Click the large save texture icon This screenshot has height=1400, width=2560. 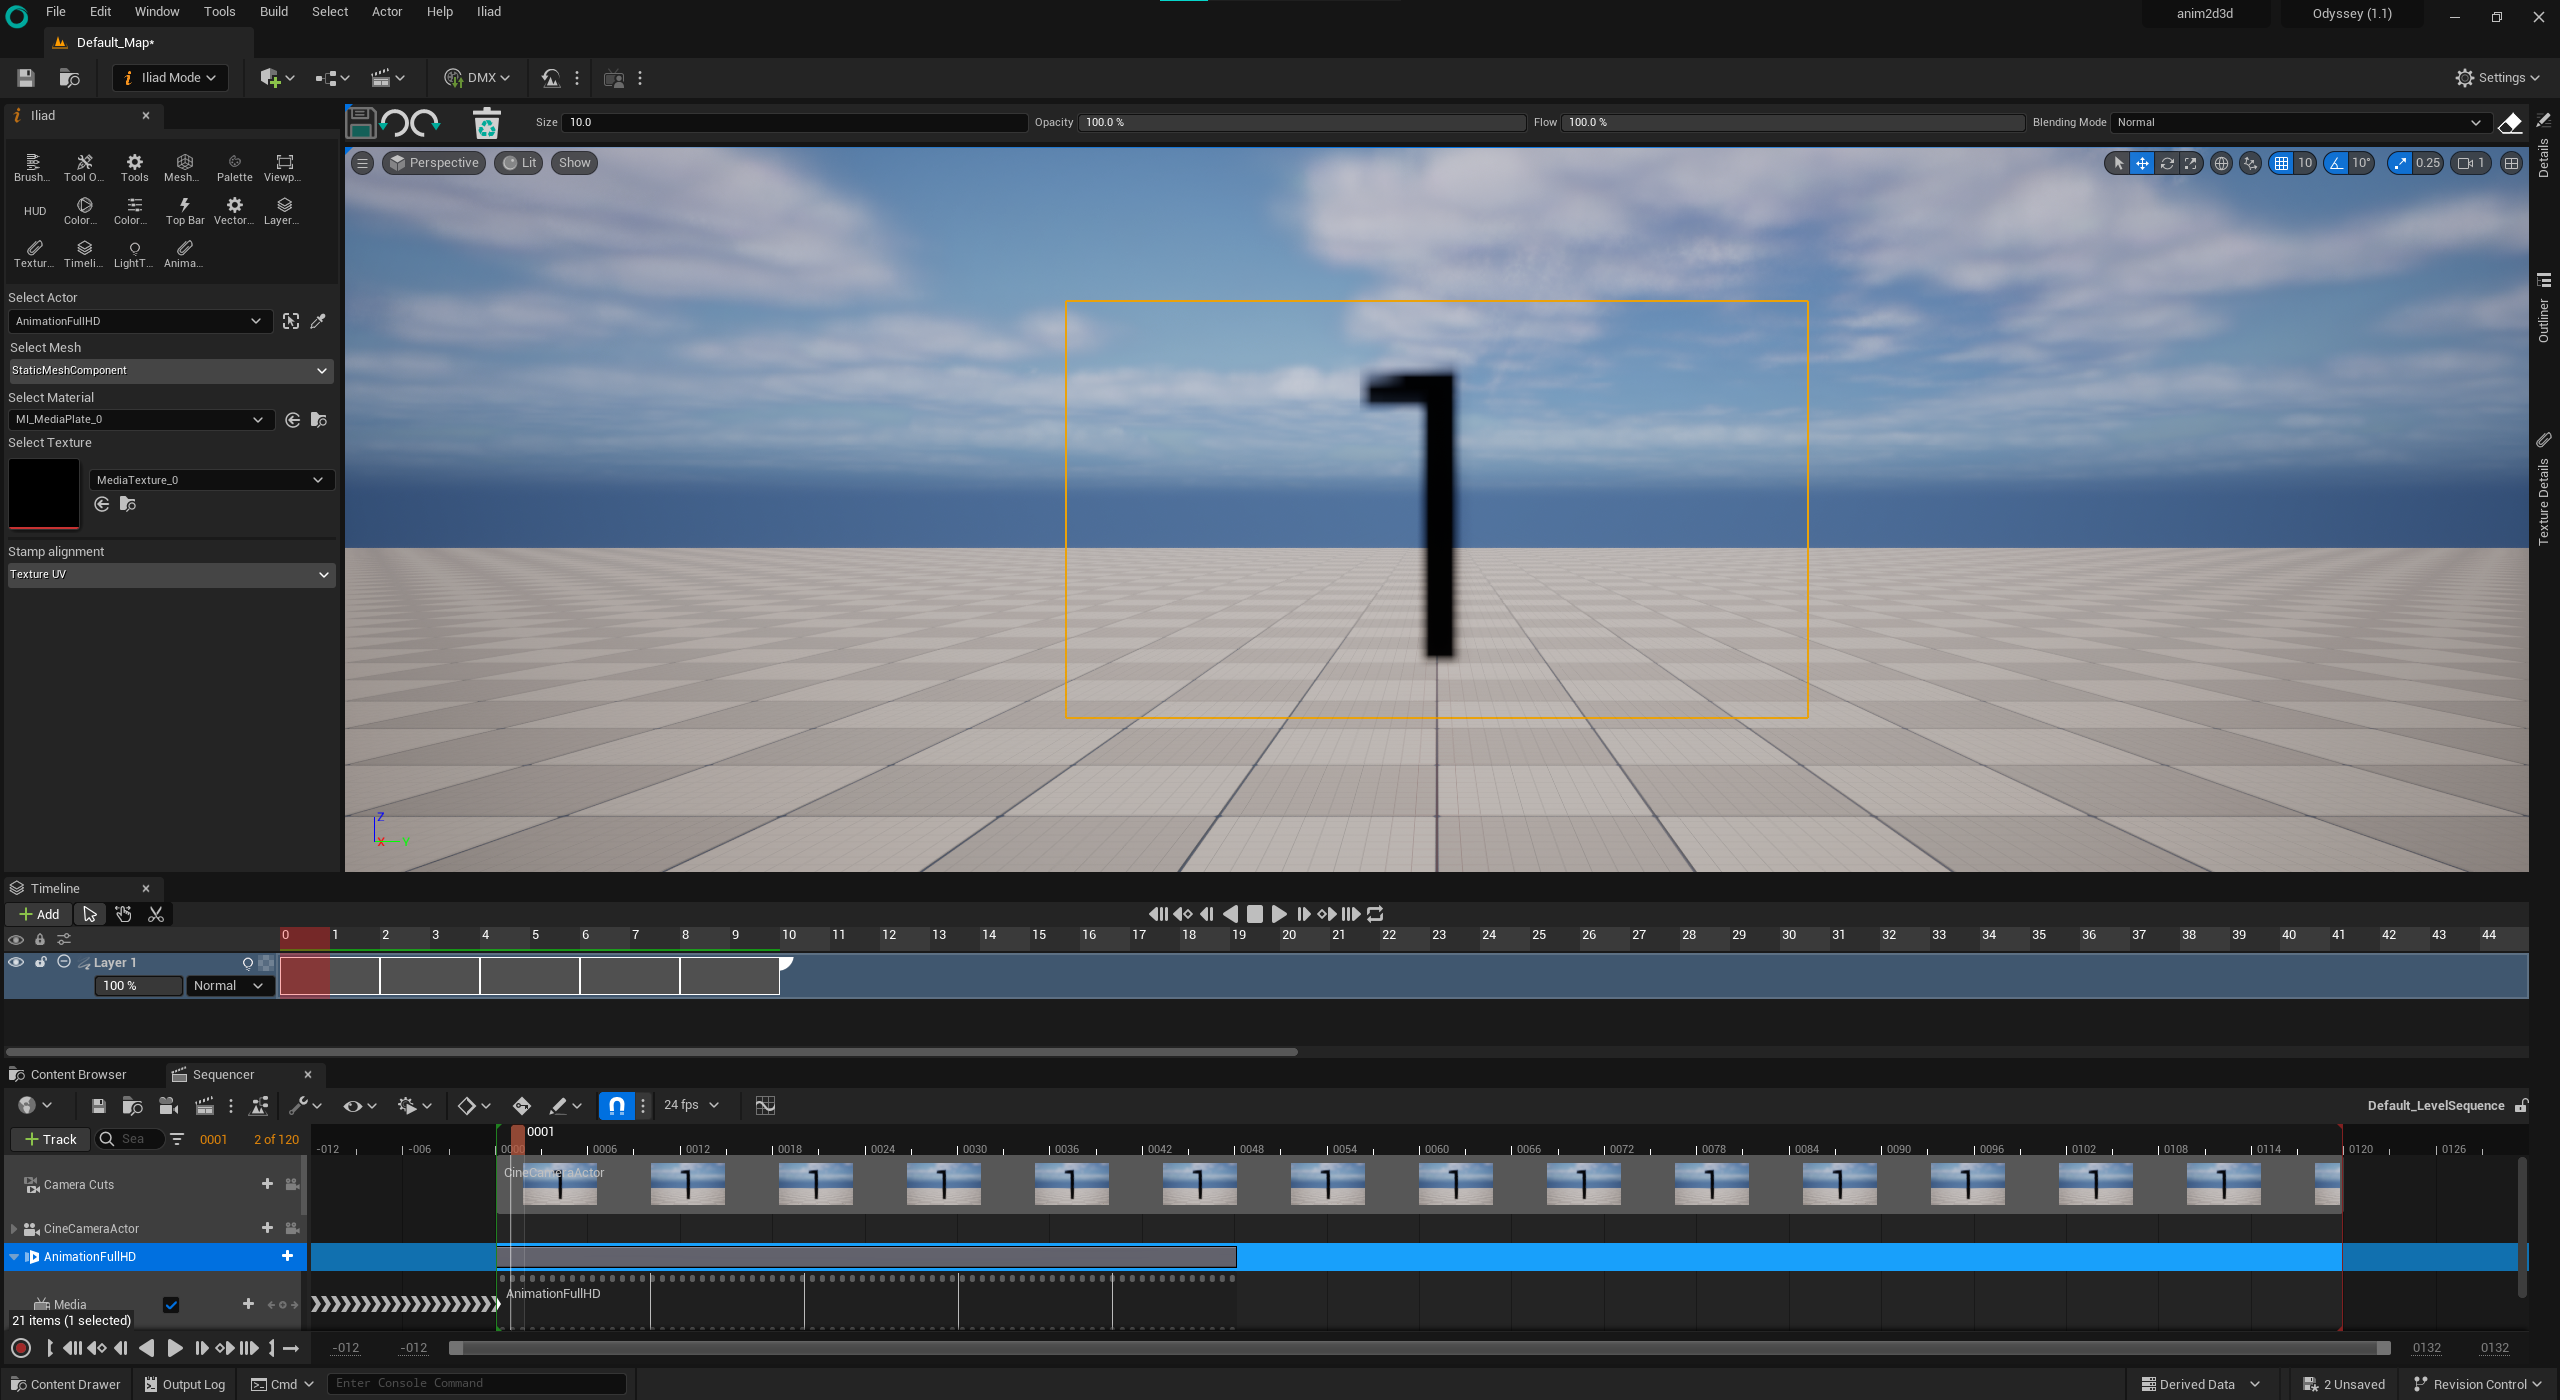coord(361,123)
